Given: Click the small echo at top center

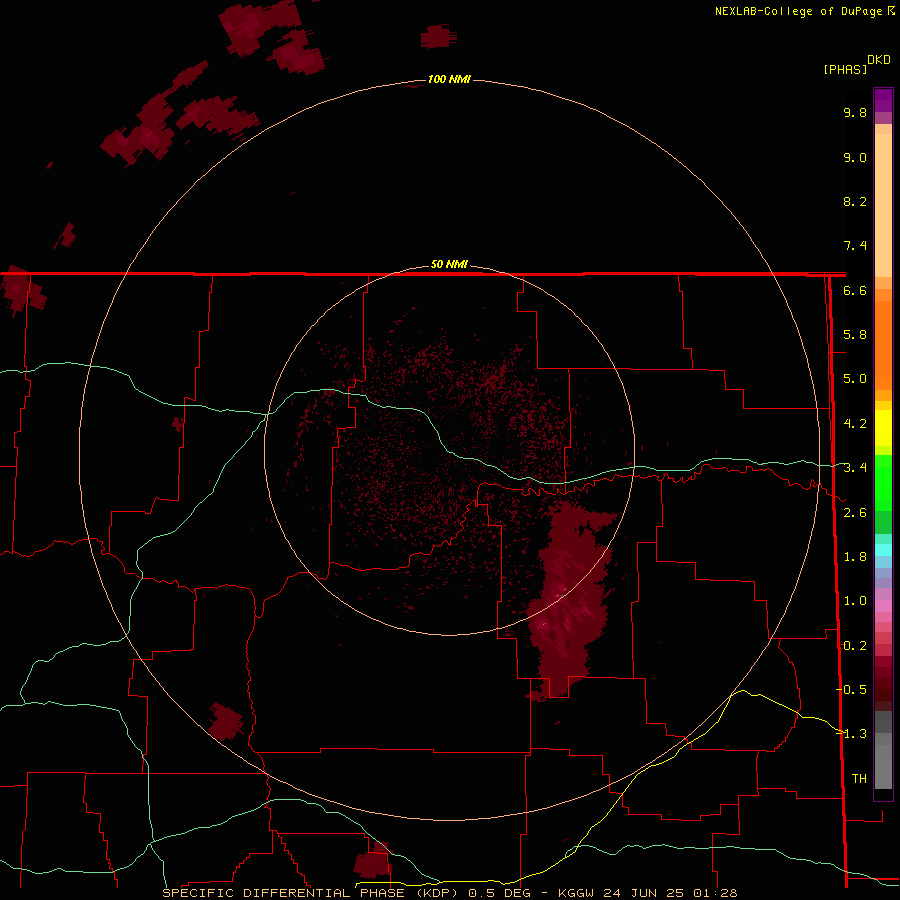Looking at the screenshot, I should pos(439,37).
